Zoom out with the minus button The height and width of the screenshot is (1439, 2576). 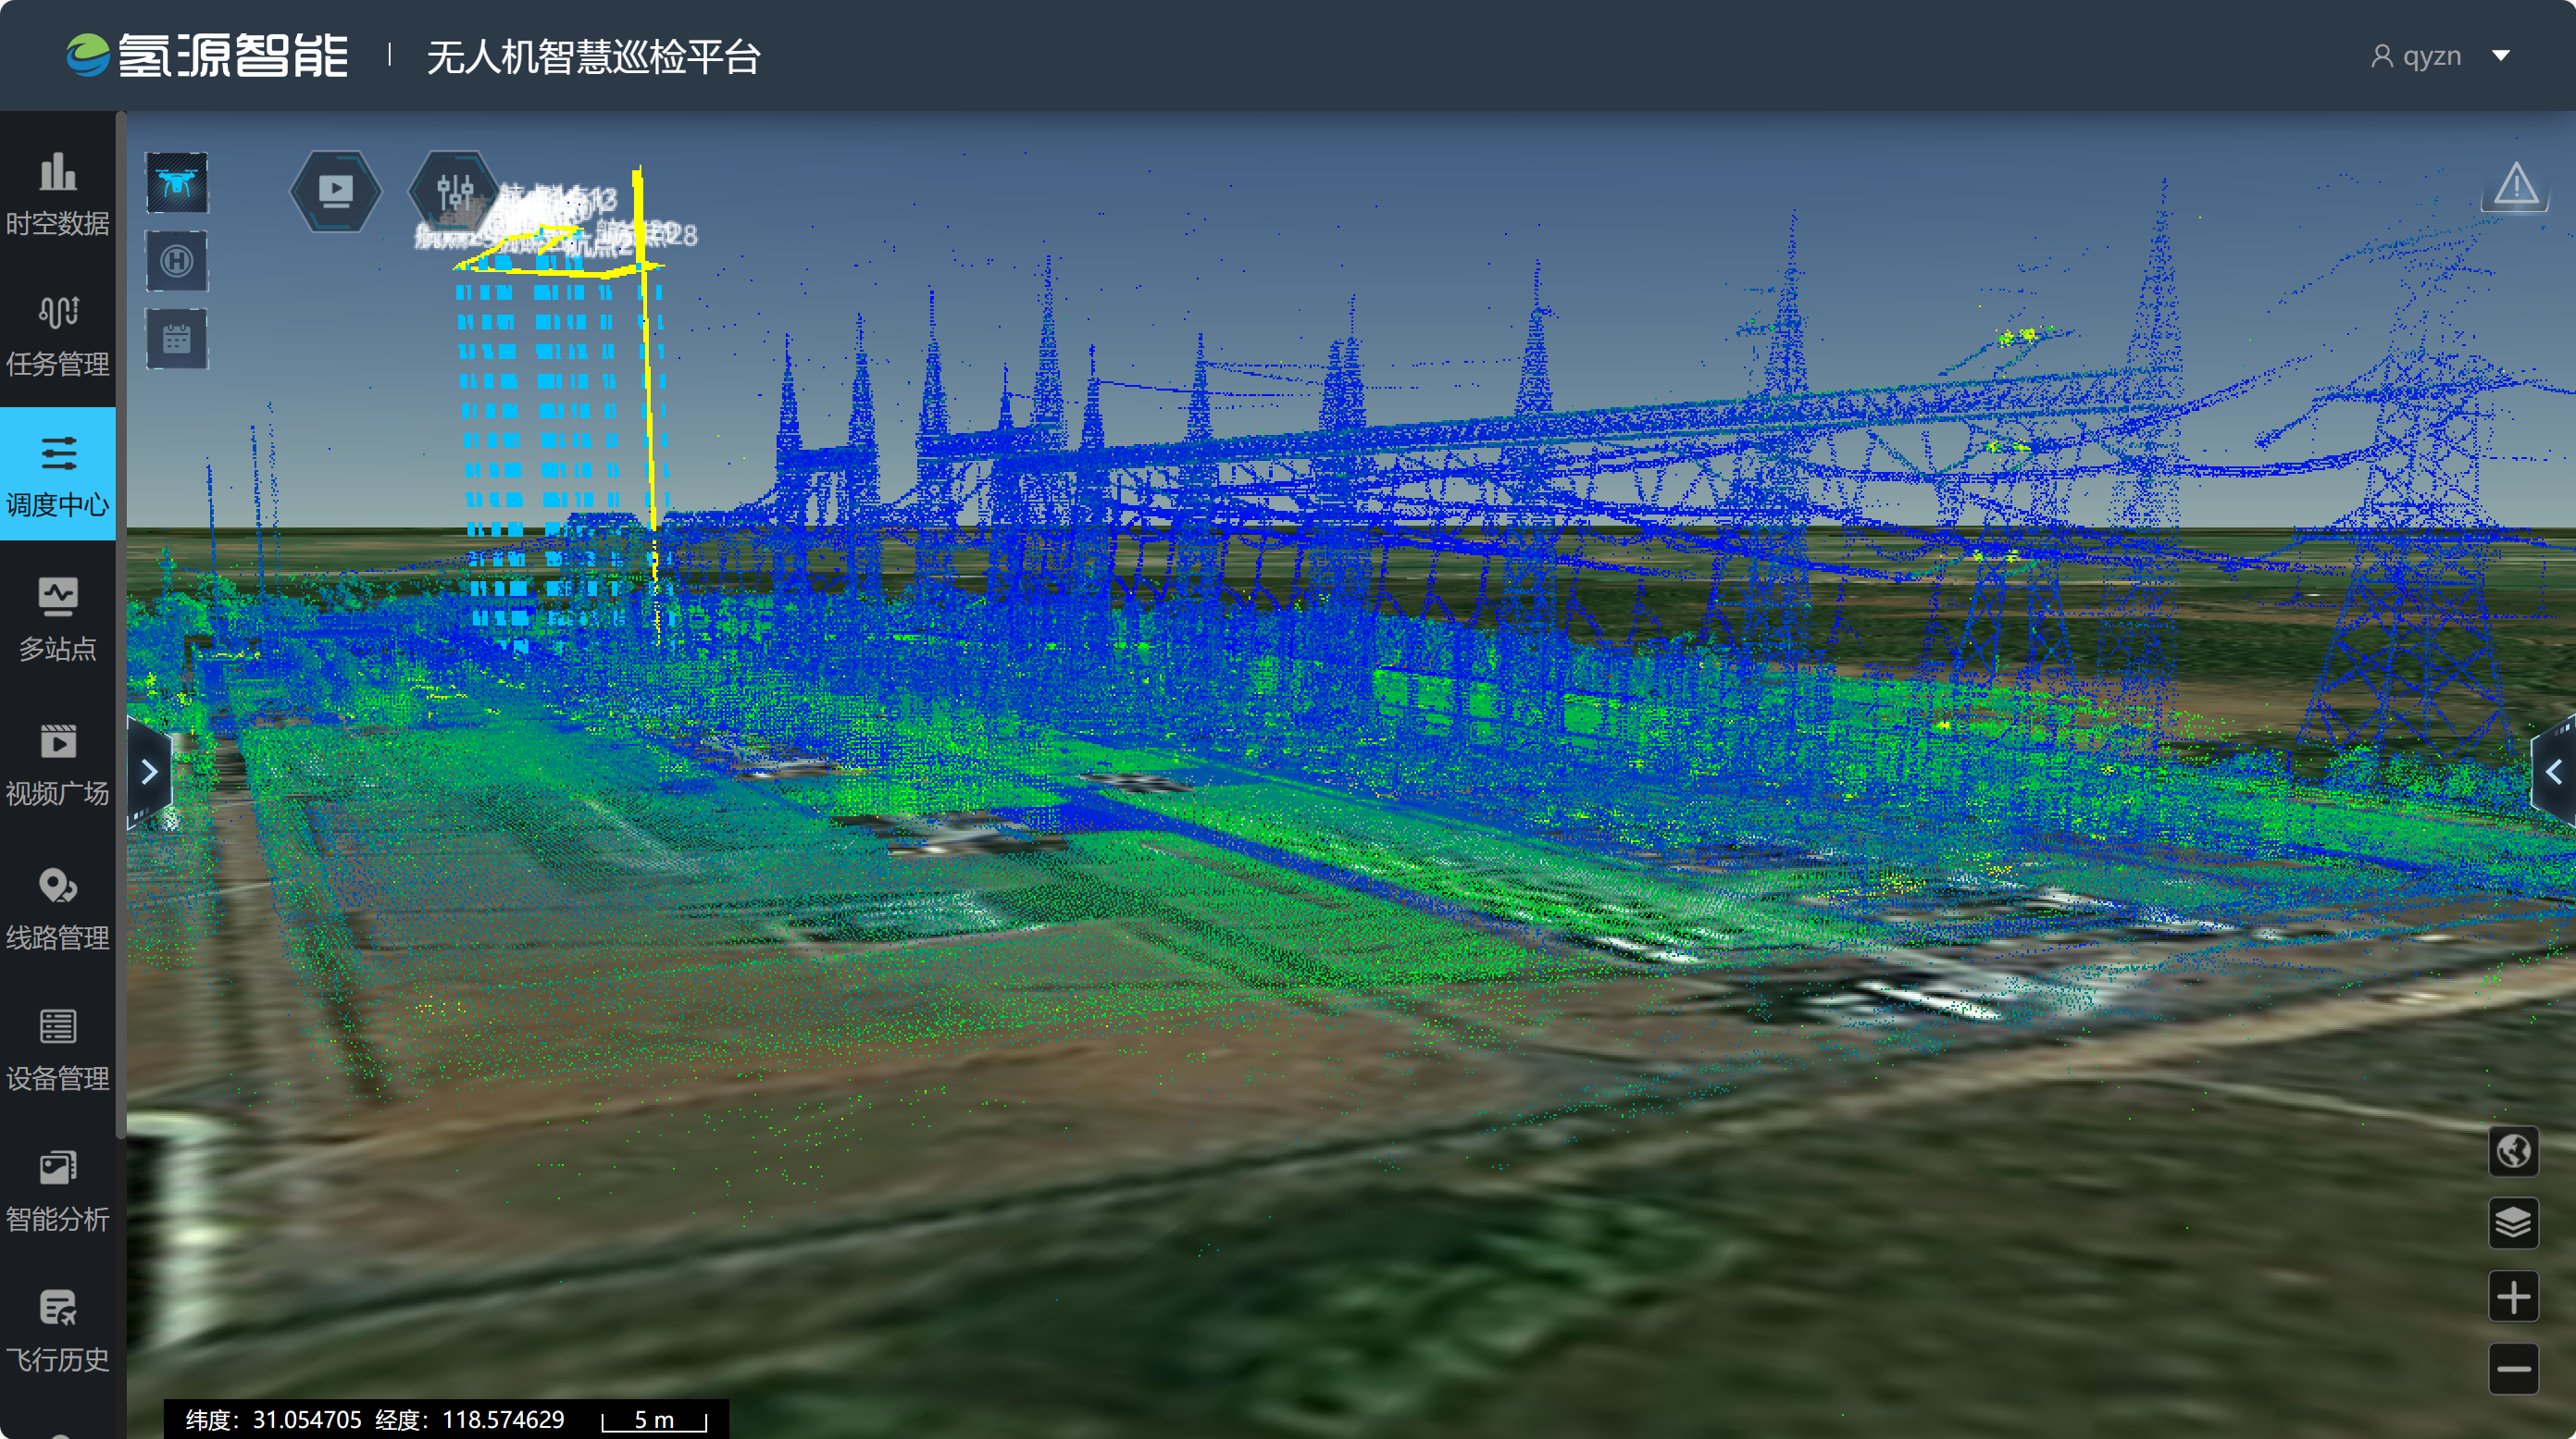pos(2512,1369)
